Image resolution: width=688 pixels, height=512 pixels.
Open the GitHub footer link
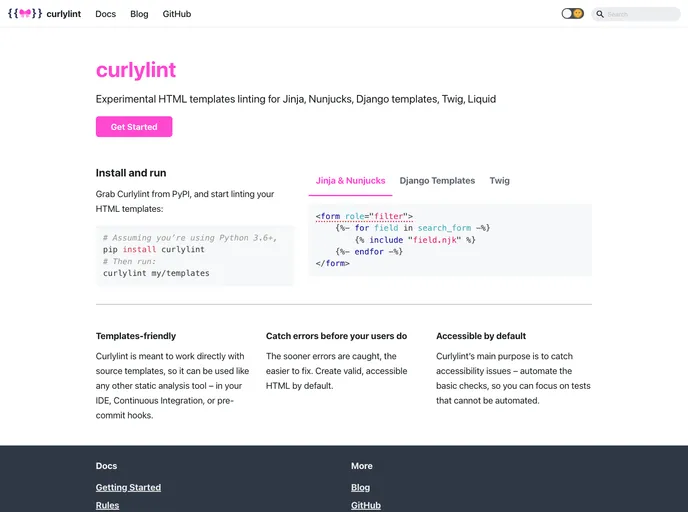366,505
